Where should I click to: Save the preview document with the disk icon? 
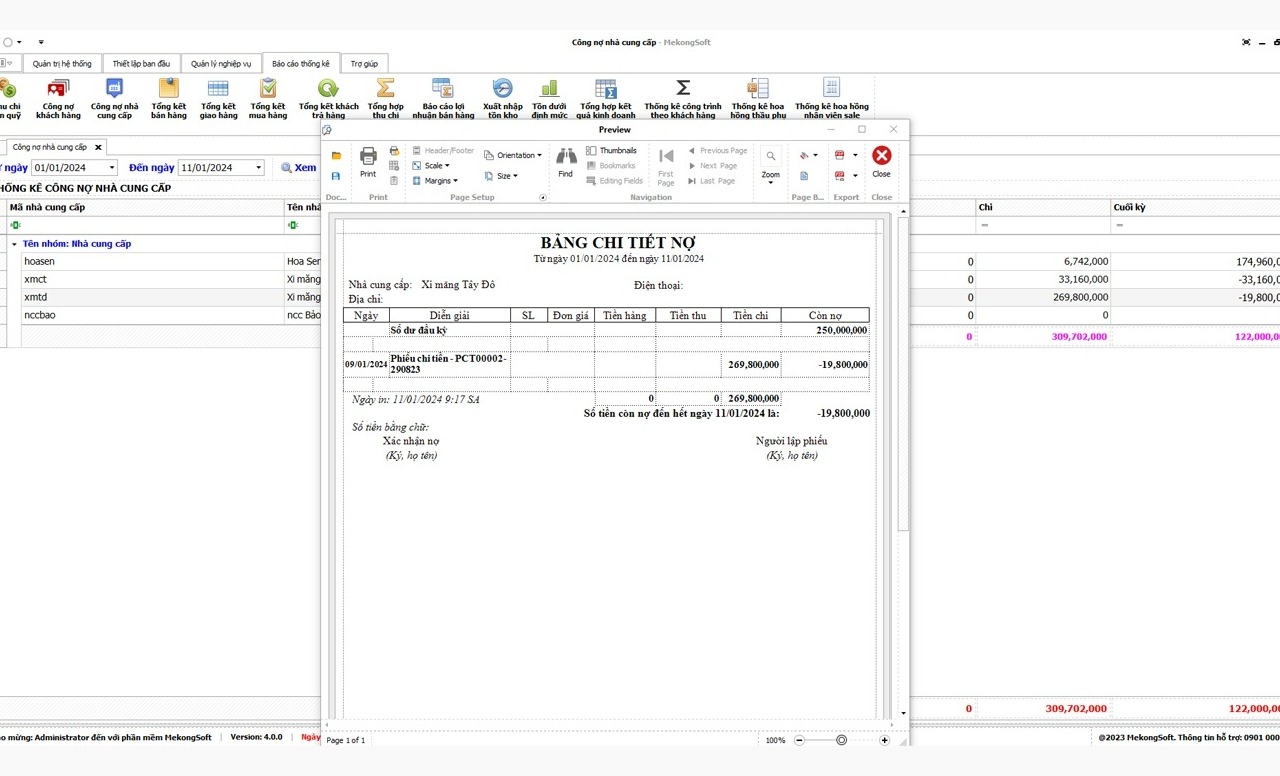[x=336, y=176]
